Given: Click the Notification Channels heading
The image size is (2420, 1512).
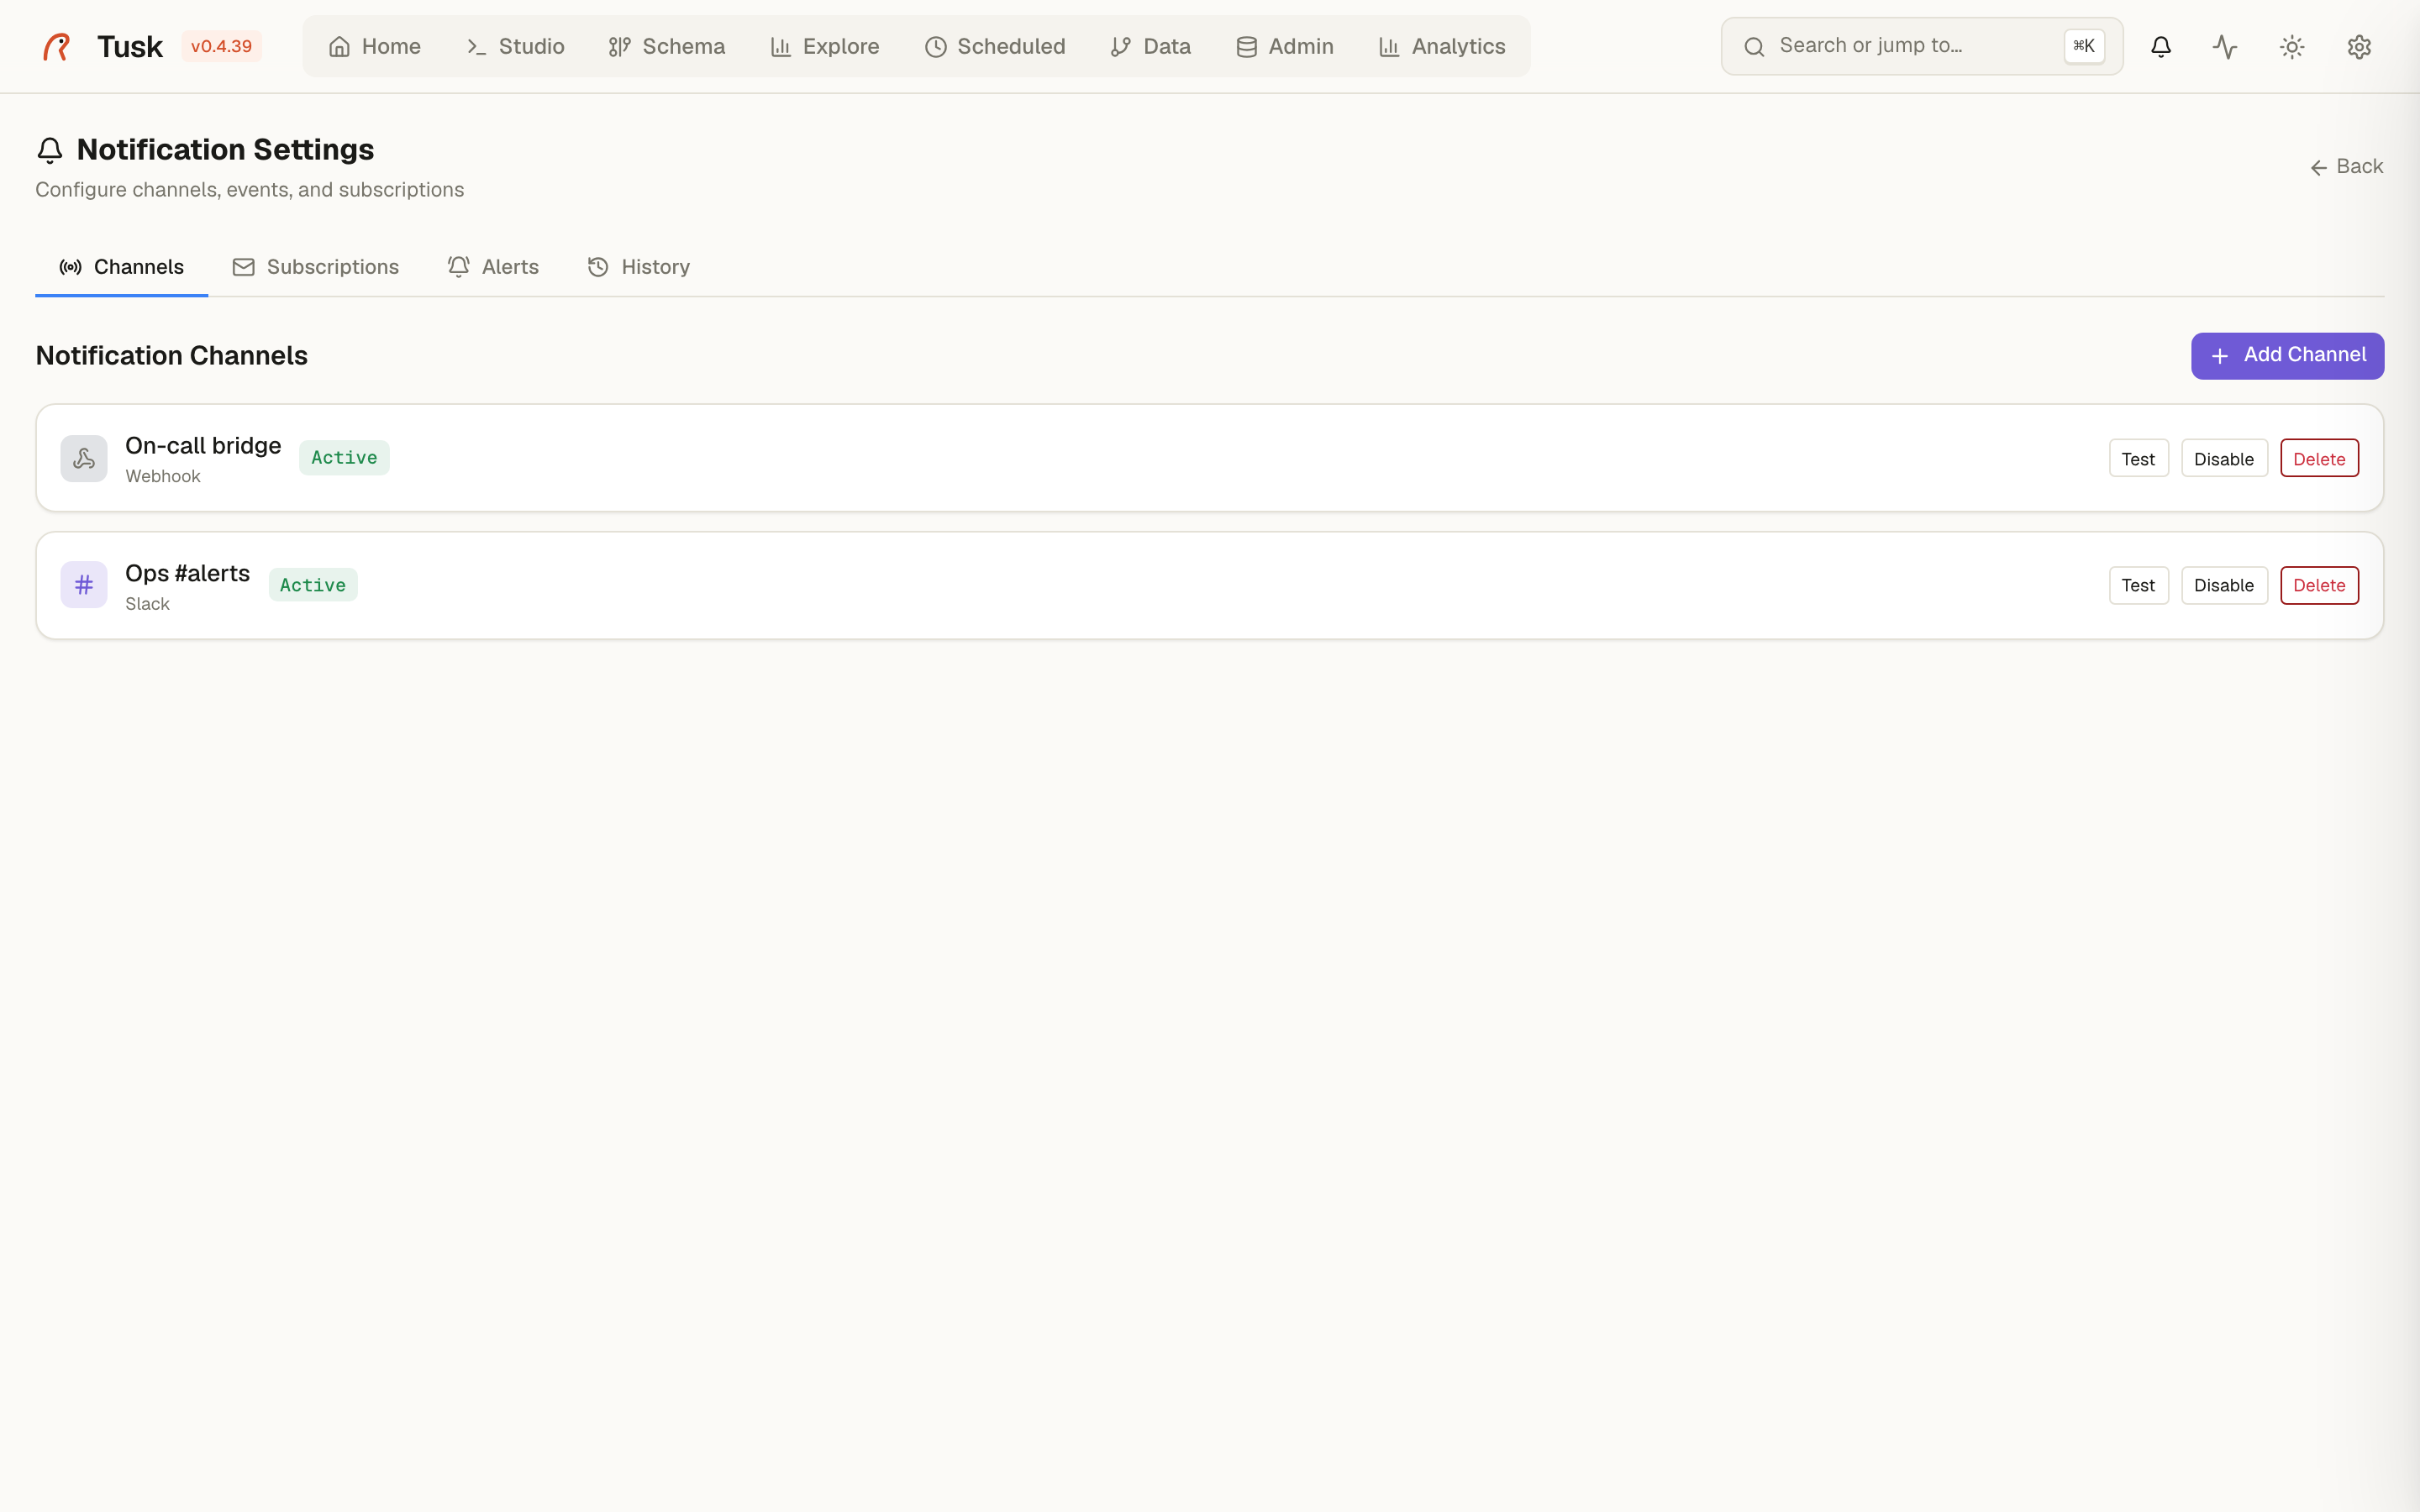Looking at the screenshot, I should [172, 356].
